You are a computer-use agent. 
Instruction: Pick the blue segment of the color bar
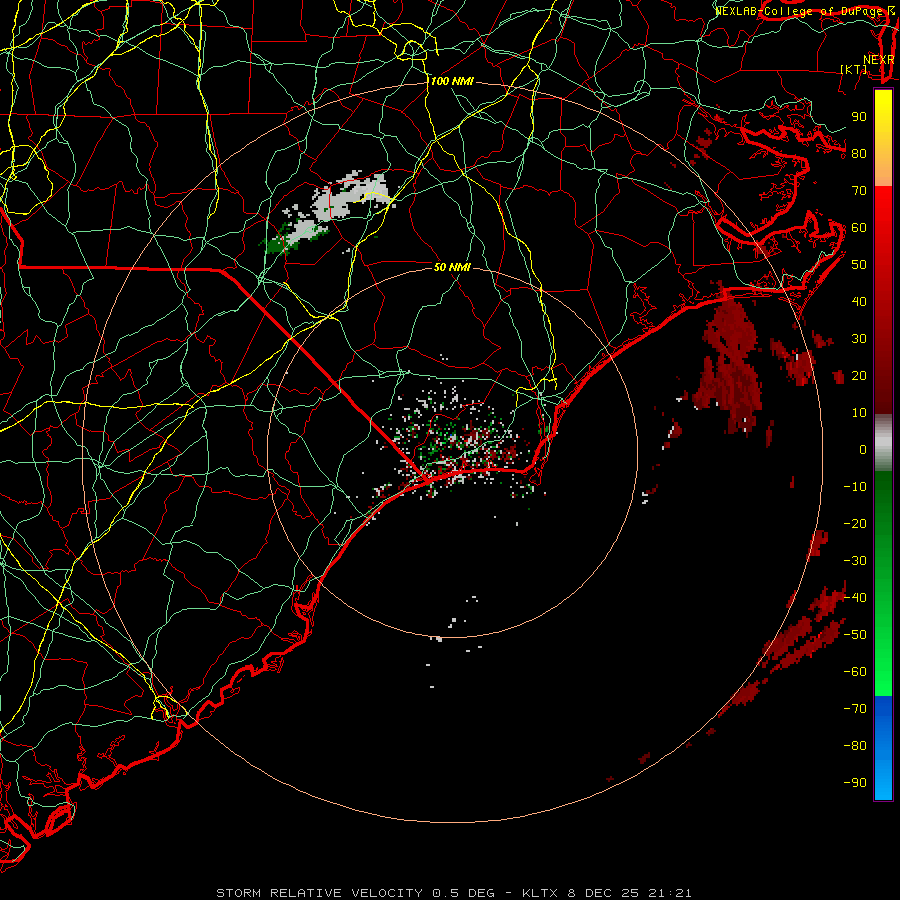click(883, 748)
